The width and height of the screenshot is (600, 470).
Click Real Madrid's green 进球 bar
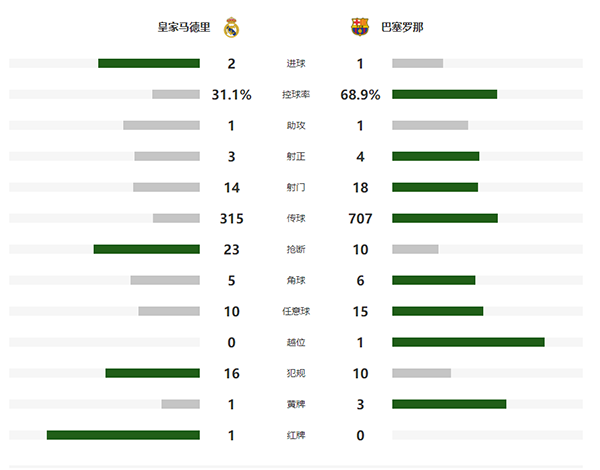(149, 64)
